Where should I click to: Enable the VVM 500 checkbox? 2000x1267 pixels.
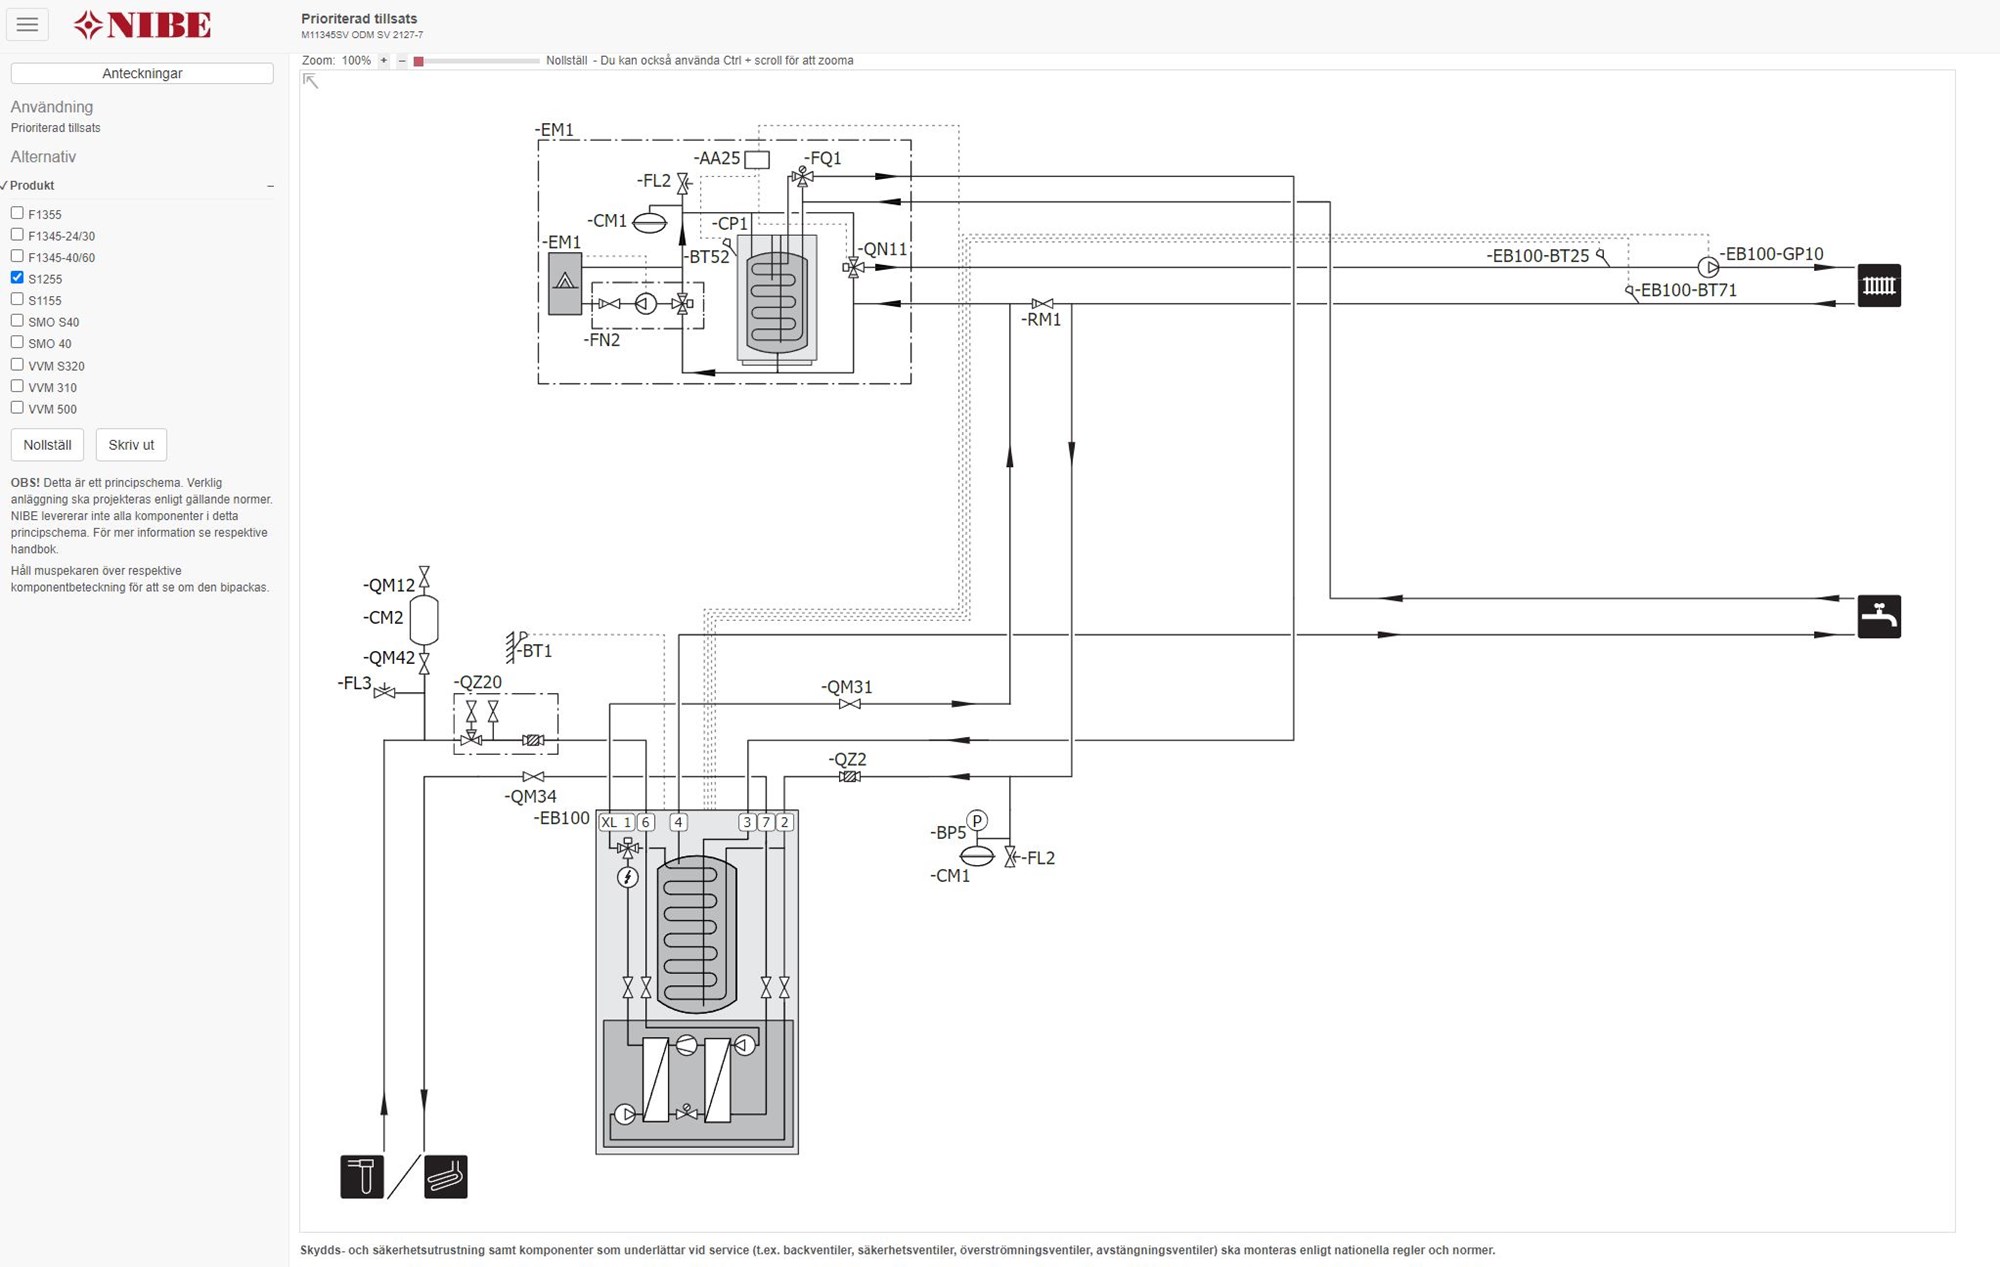(17, 408)
